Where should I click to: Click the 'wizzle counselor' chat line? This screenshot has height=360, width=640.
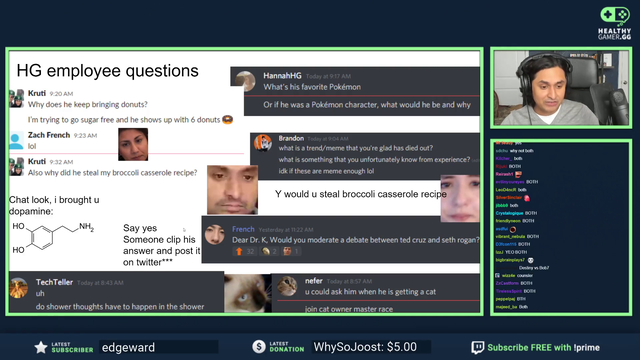point(513,276)
